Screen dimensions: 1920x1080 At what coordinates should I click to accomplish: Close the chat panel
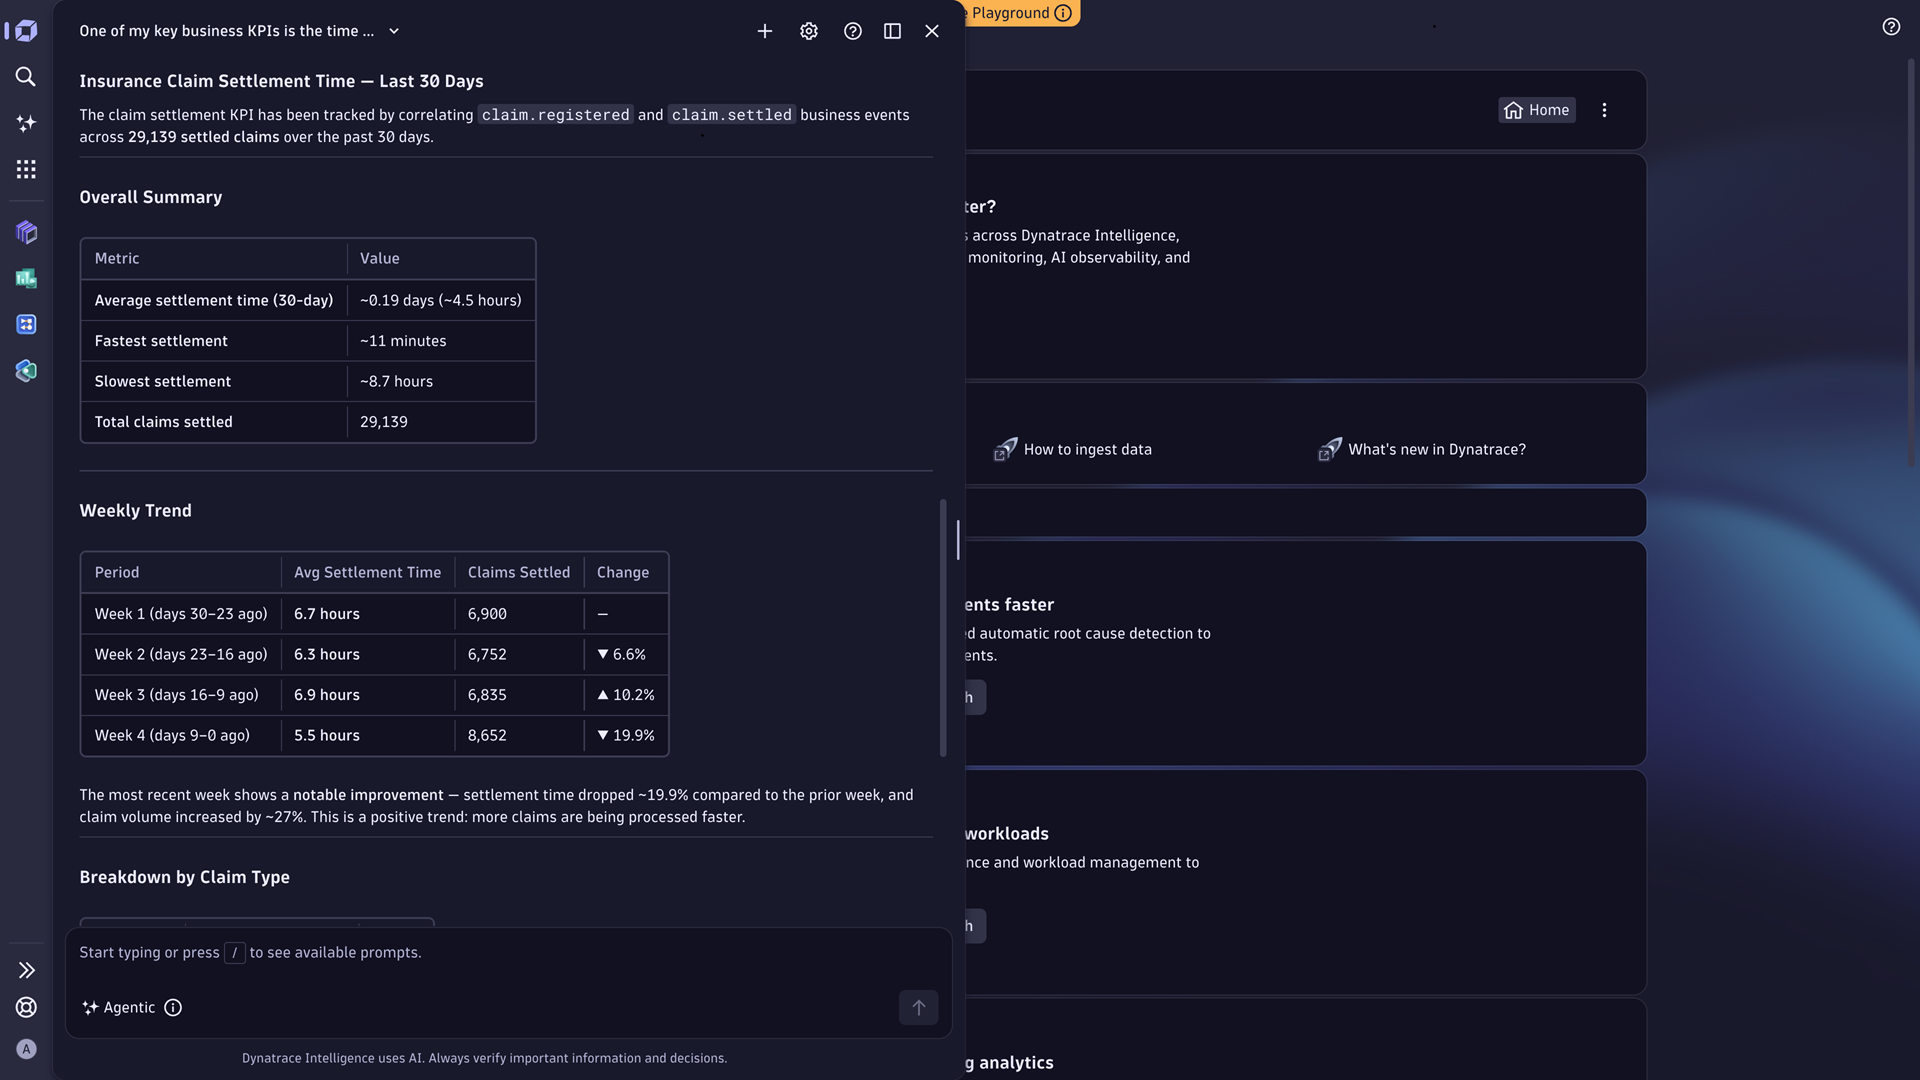point(932,31)
